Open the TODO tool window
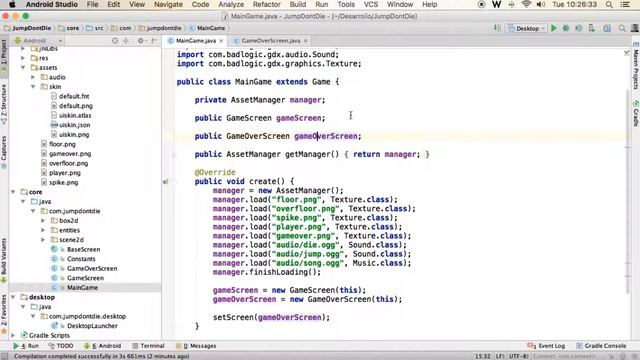 [x=61, y=346]
